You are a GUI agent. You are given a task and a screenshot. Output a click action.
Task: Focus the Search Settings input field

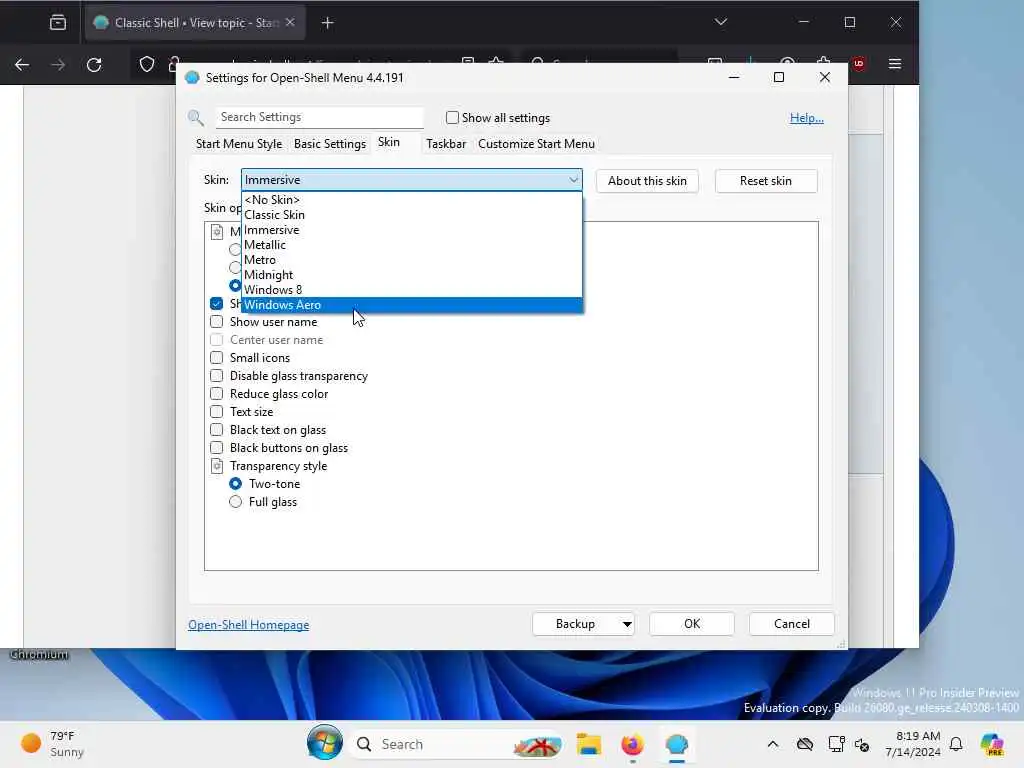pos(319,118)
